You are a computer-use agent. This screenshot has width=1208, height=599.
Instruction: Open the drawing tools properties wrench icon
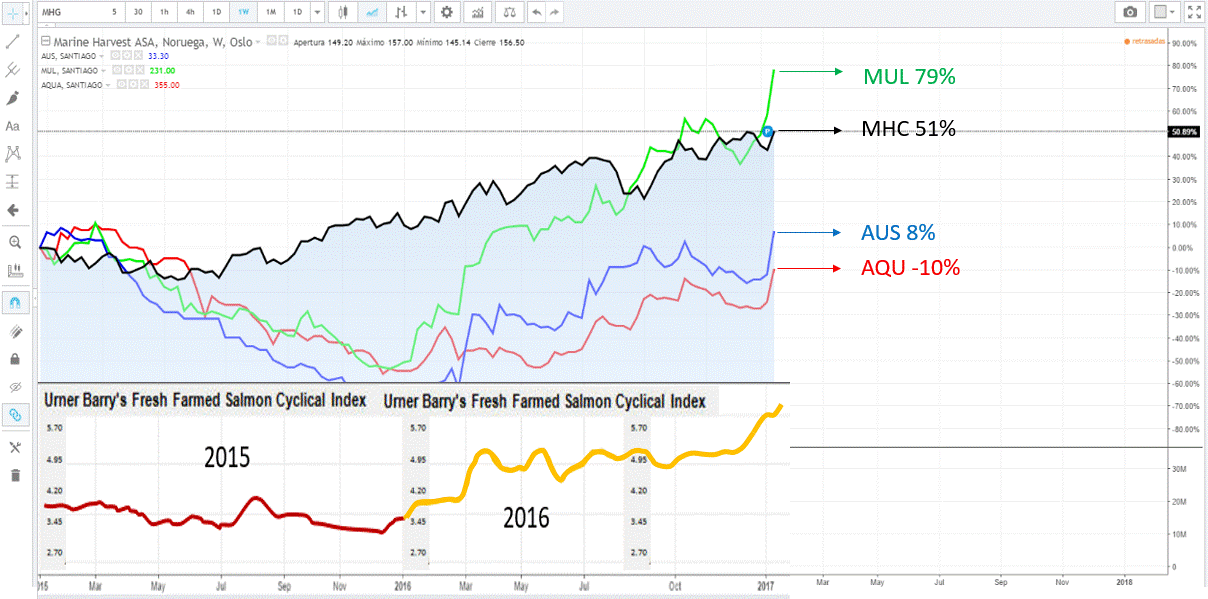click(x=14, y=447)
